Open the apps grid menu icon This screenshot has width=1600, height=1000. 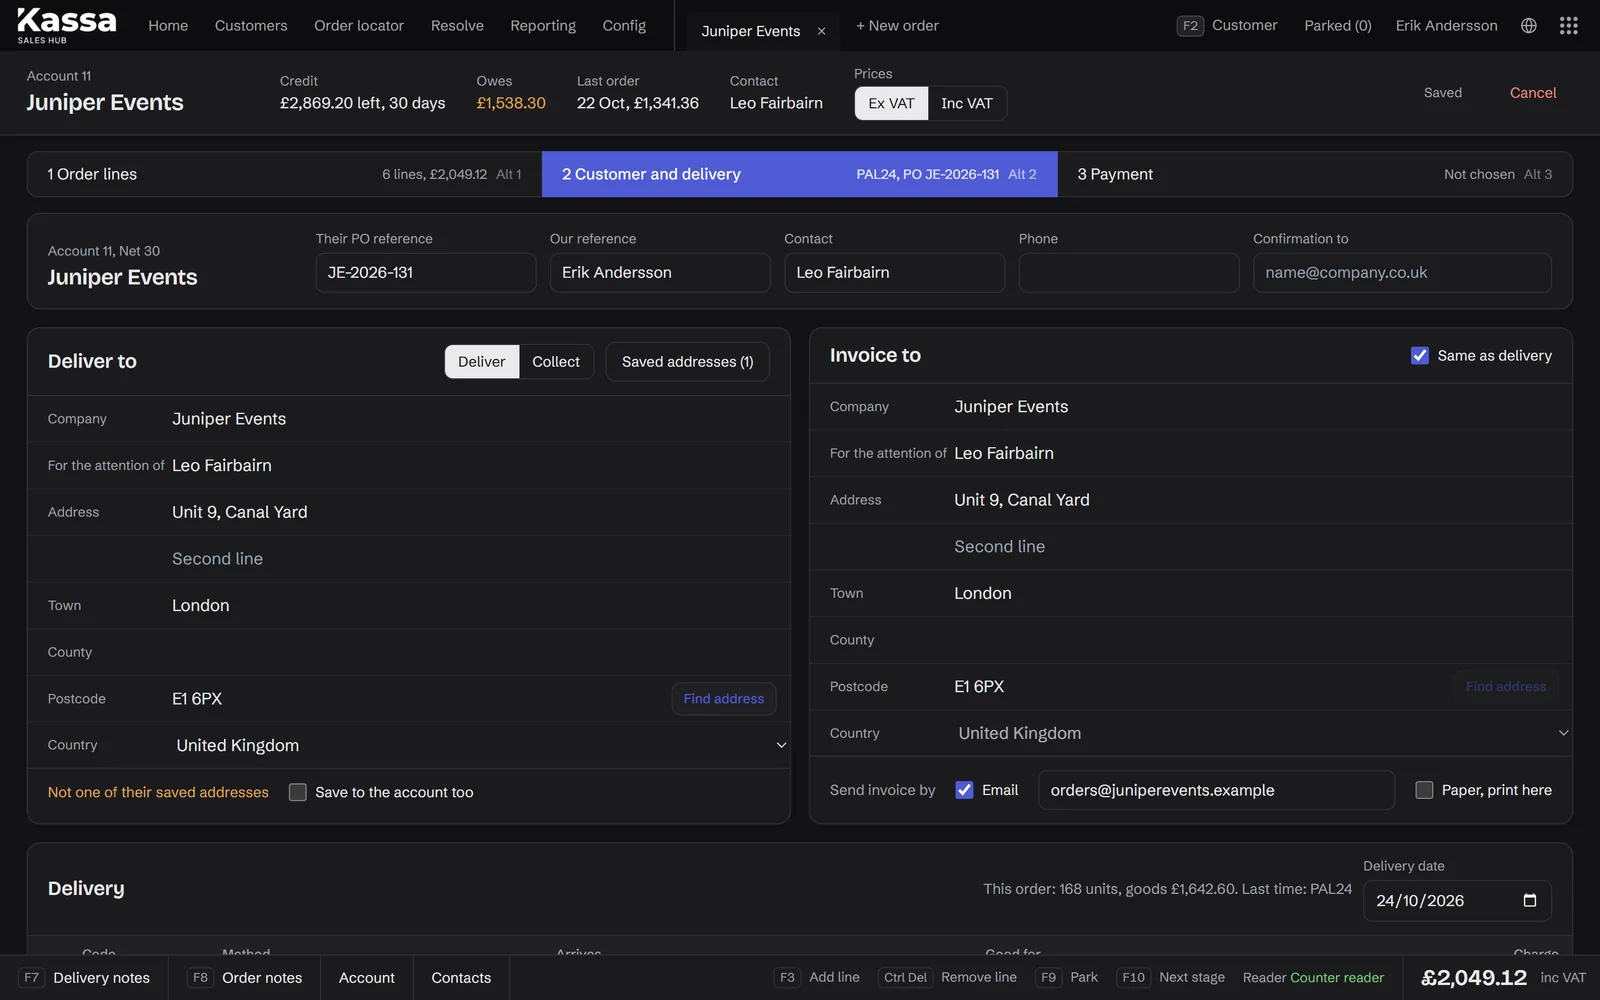pos(1569,26)
